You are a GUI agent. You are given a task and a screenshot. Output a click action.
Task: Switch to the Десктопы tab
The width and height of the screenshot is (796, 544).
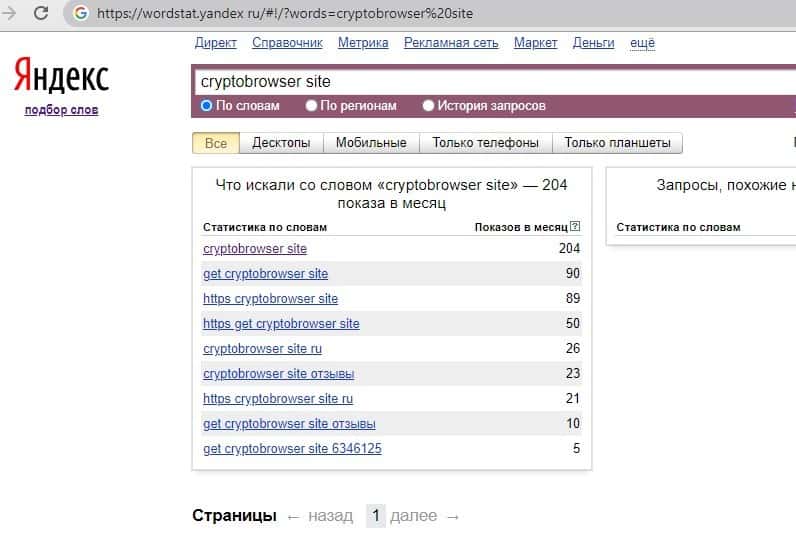pyautogui.click(x=281, y=143)
